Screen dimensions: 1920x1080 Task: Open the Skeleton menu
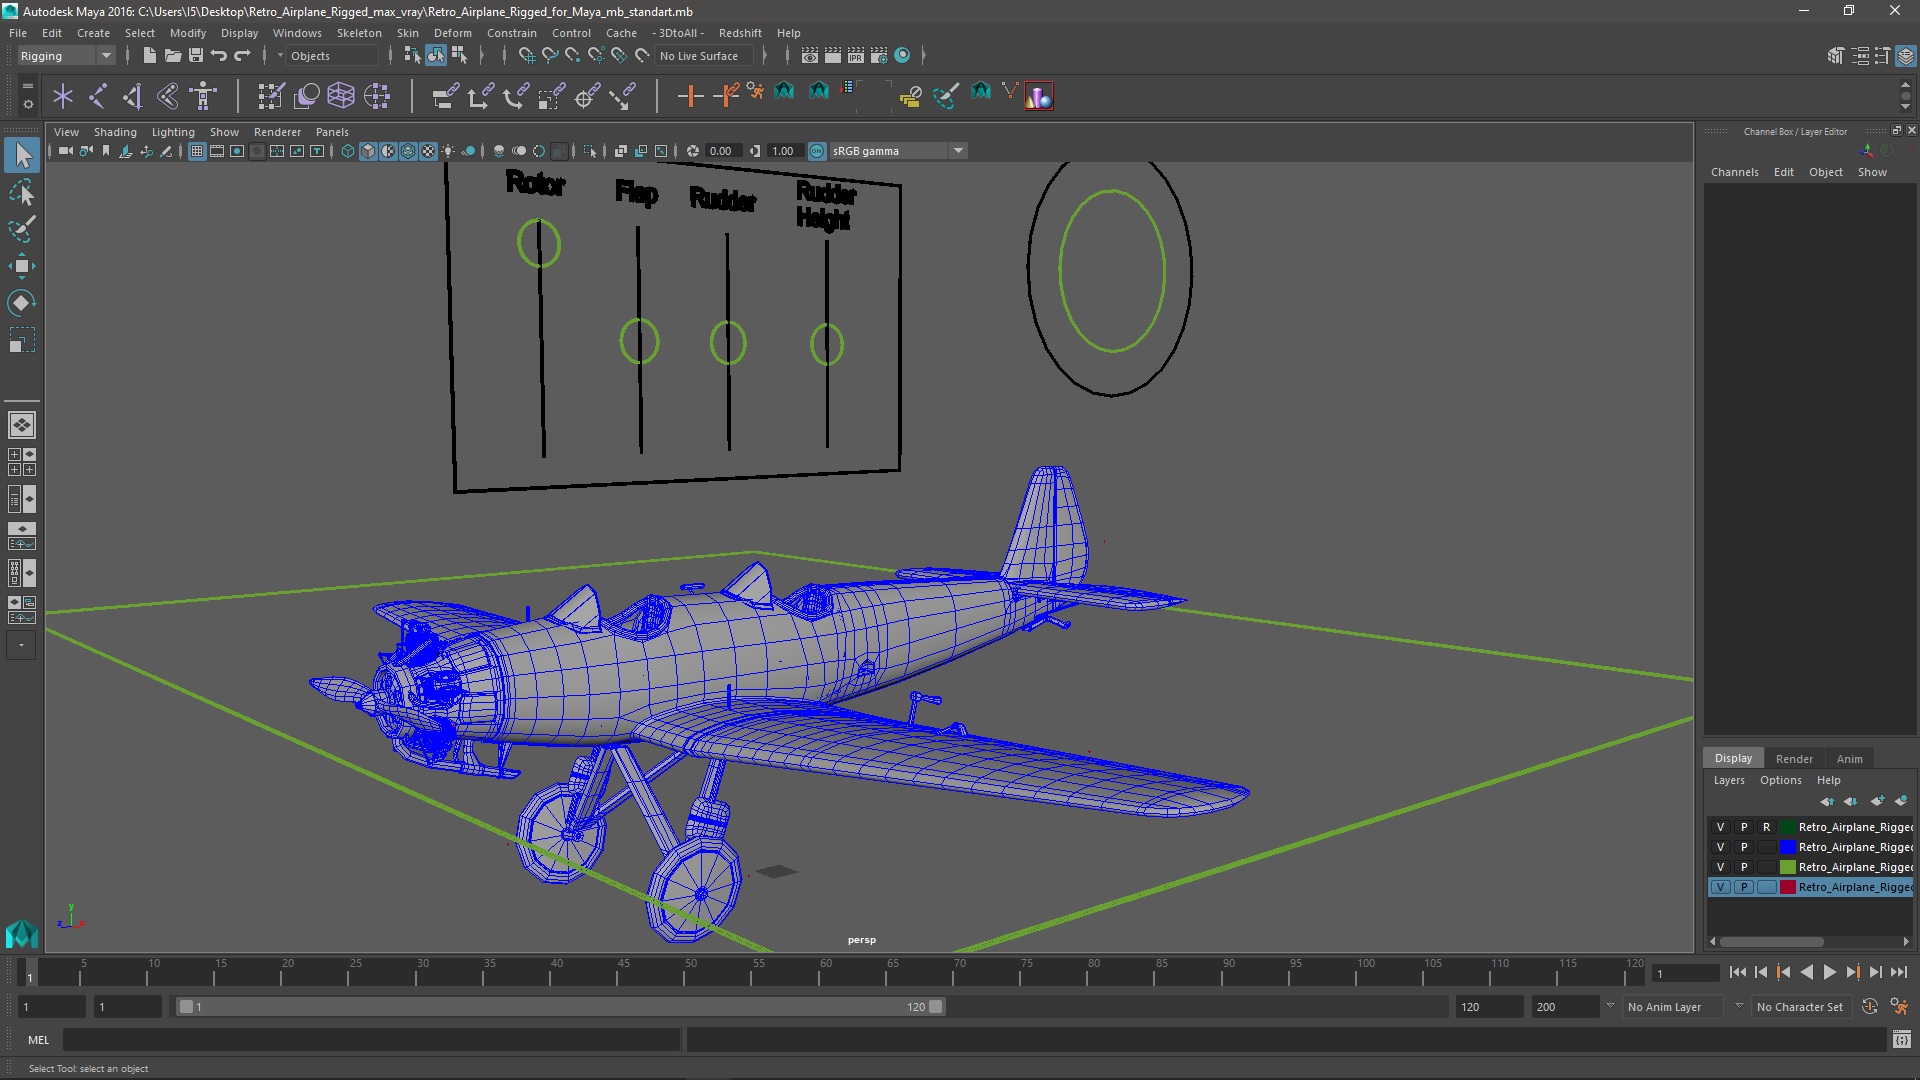click(358, 33)
